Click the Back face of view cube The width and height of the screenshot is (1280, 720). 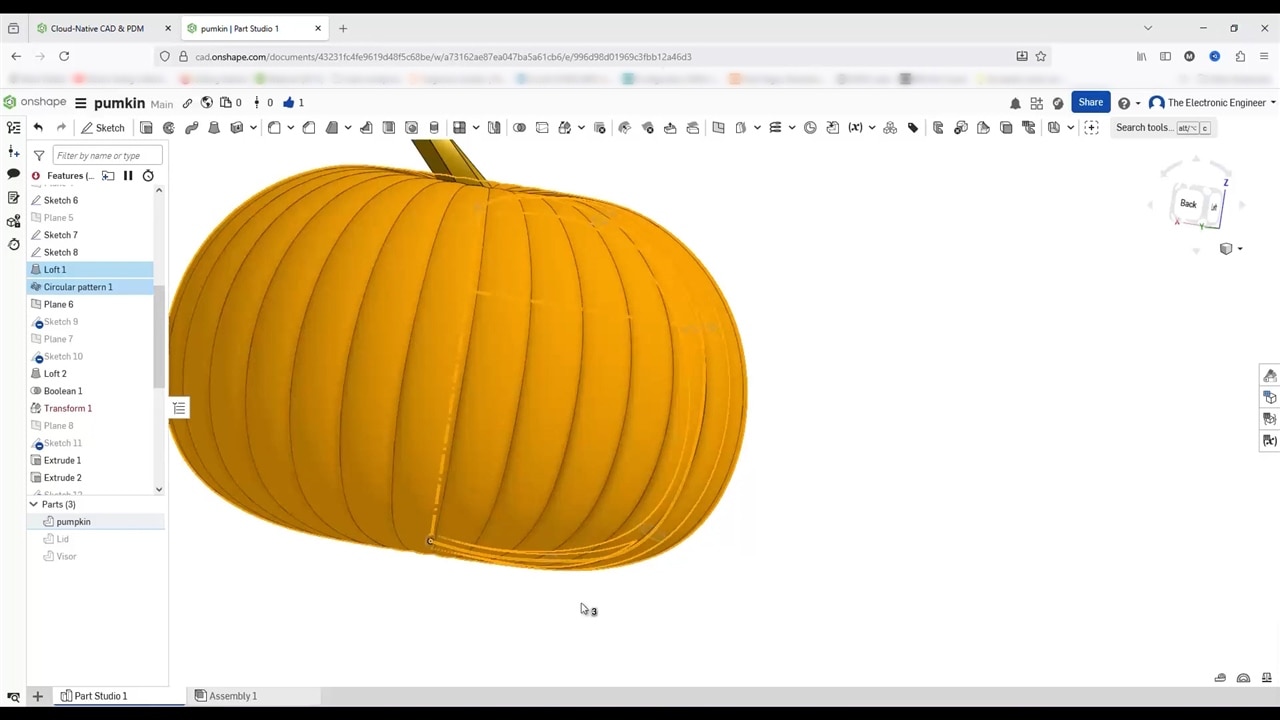tap(1188, 204)
